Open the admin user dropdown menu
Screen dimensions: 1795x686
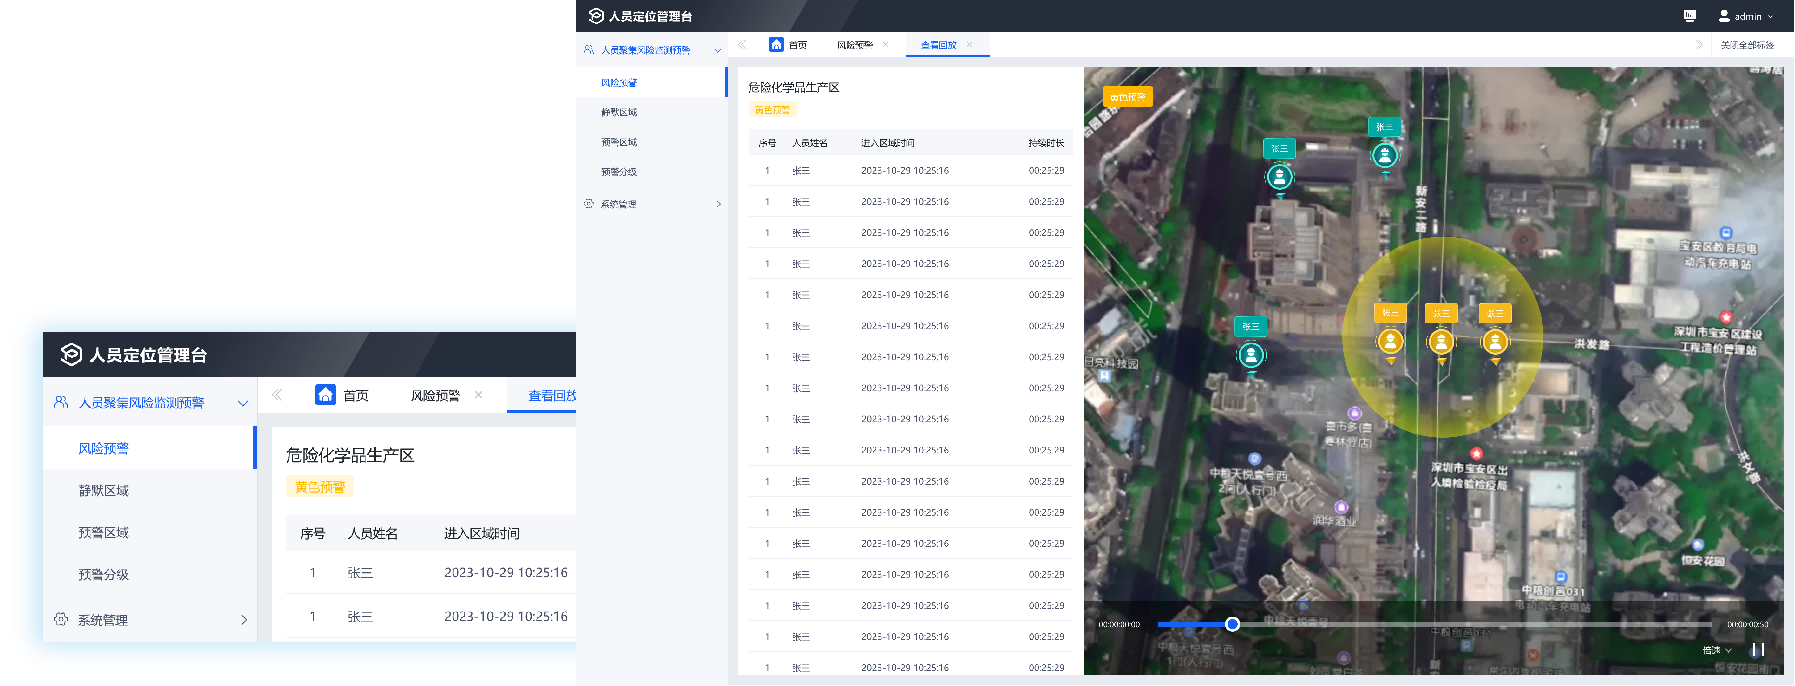[x=1746, y=16]
